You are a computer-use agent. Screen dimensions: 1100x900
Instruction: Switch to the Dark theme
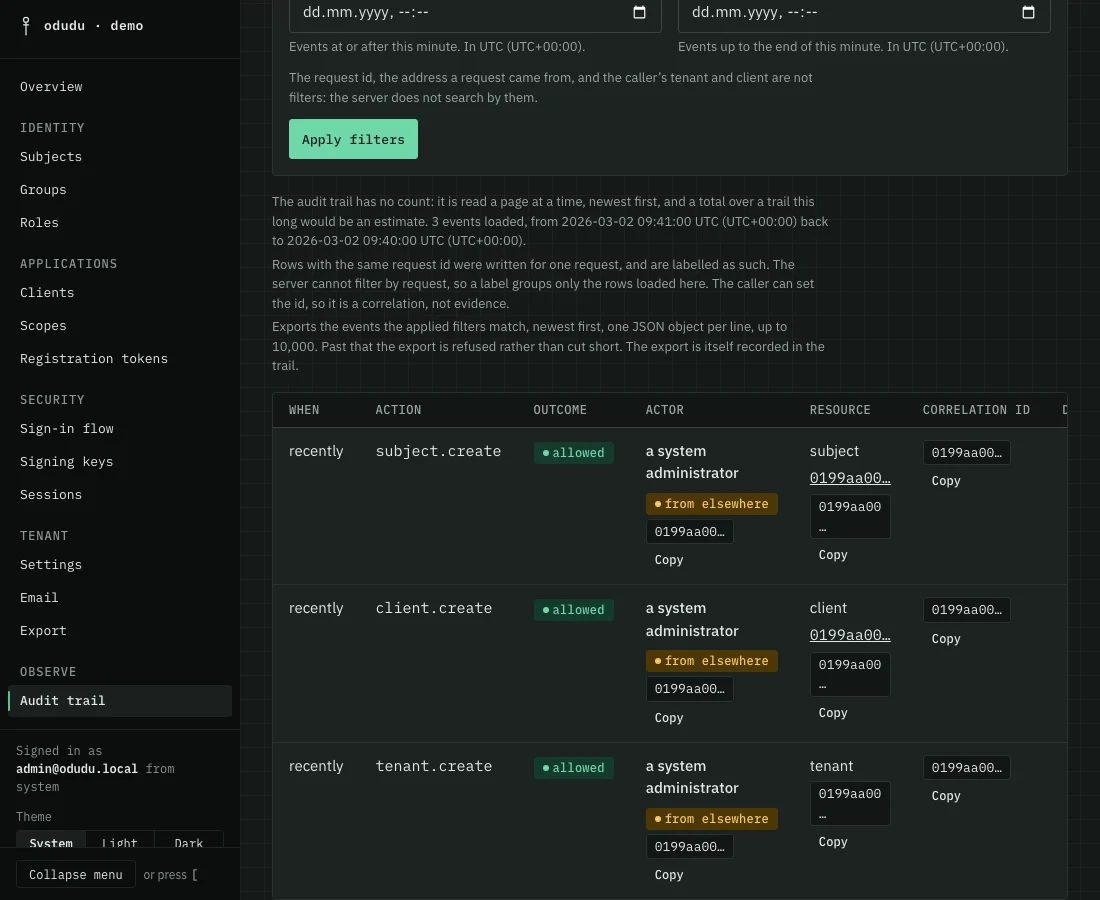click(x=188, y=842)
